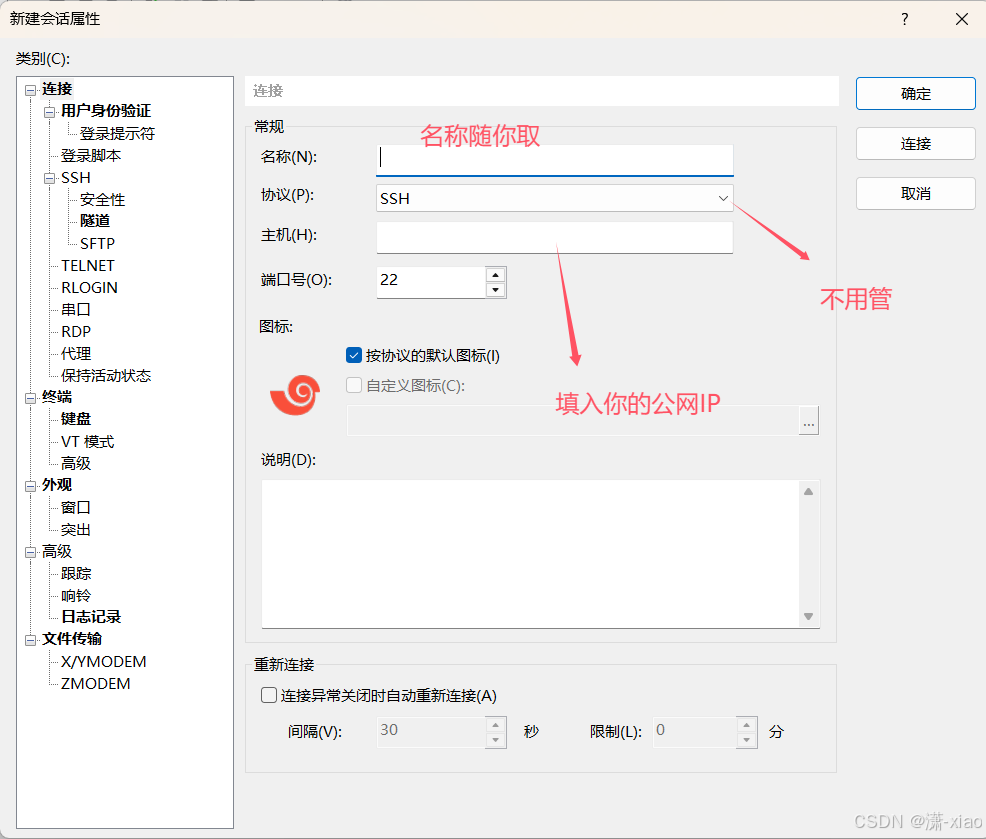Select 日志记录 tree item

point(91,617)
